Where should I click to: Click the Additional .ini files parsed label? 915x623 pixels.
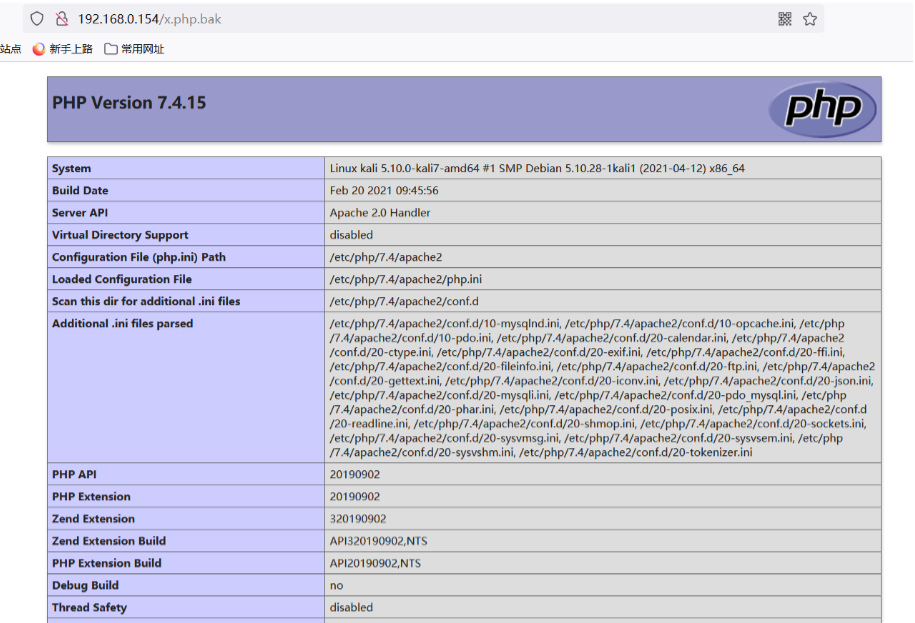click(122, 324)
